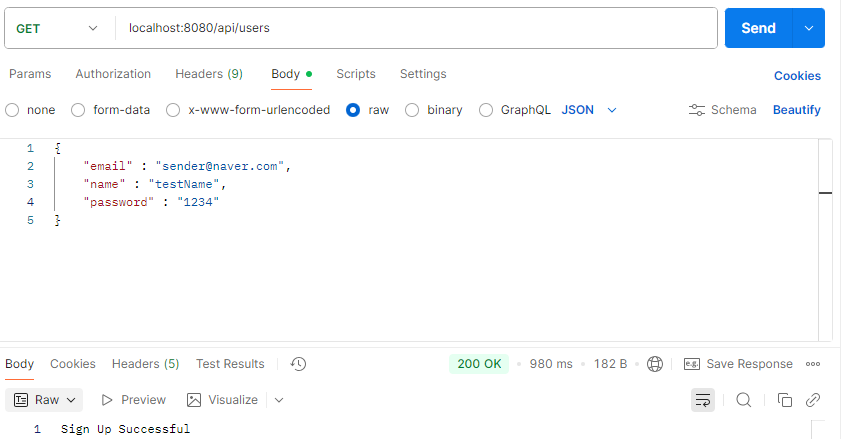
Task: Click the "1234" password value
Action: click(x=198, y=202)
